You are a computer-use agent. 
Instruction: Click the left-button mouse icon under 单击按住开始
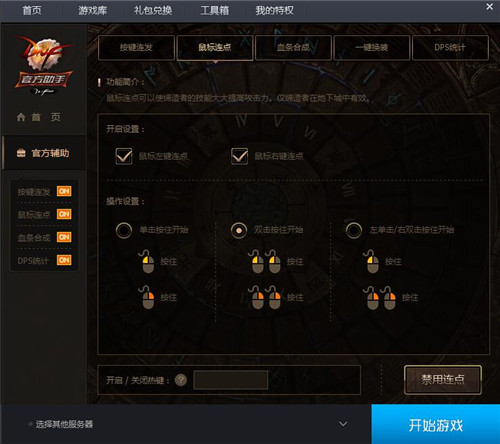147,261
